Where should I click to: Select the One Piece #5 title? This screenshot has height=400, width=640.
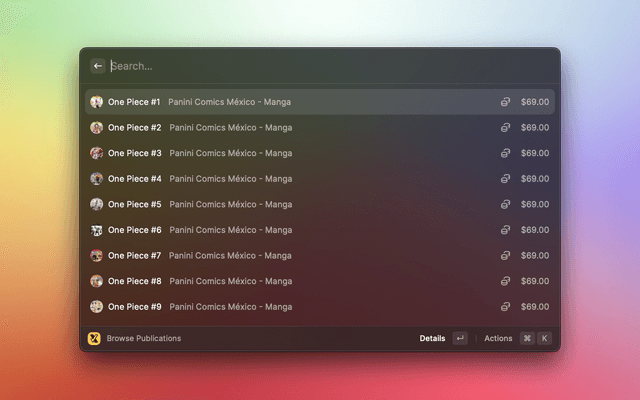[134, 204]
